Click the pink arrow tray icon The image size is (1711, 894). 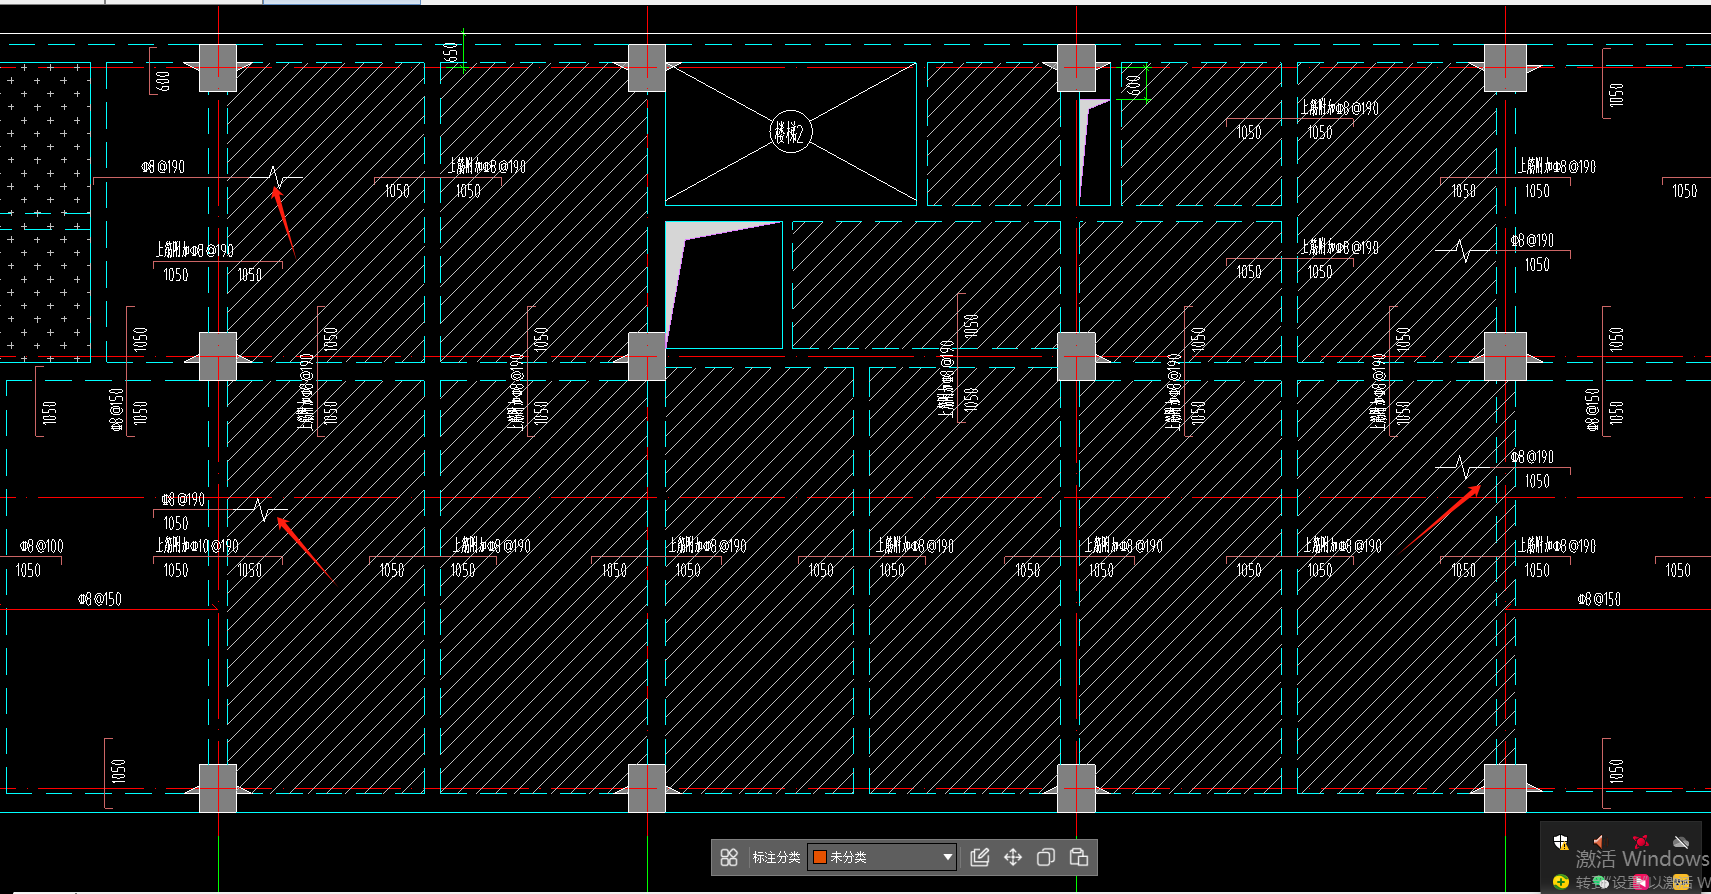(1641, 882)
